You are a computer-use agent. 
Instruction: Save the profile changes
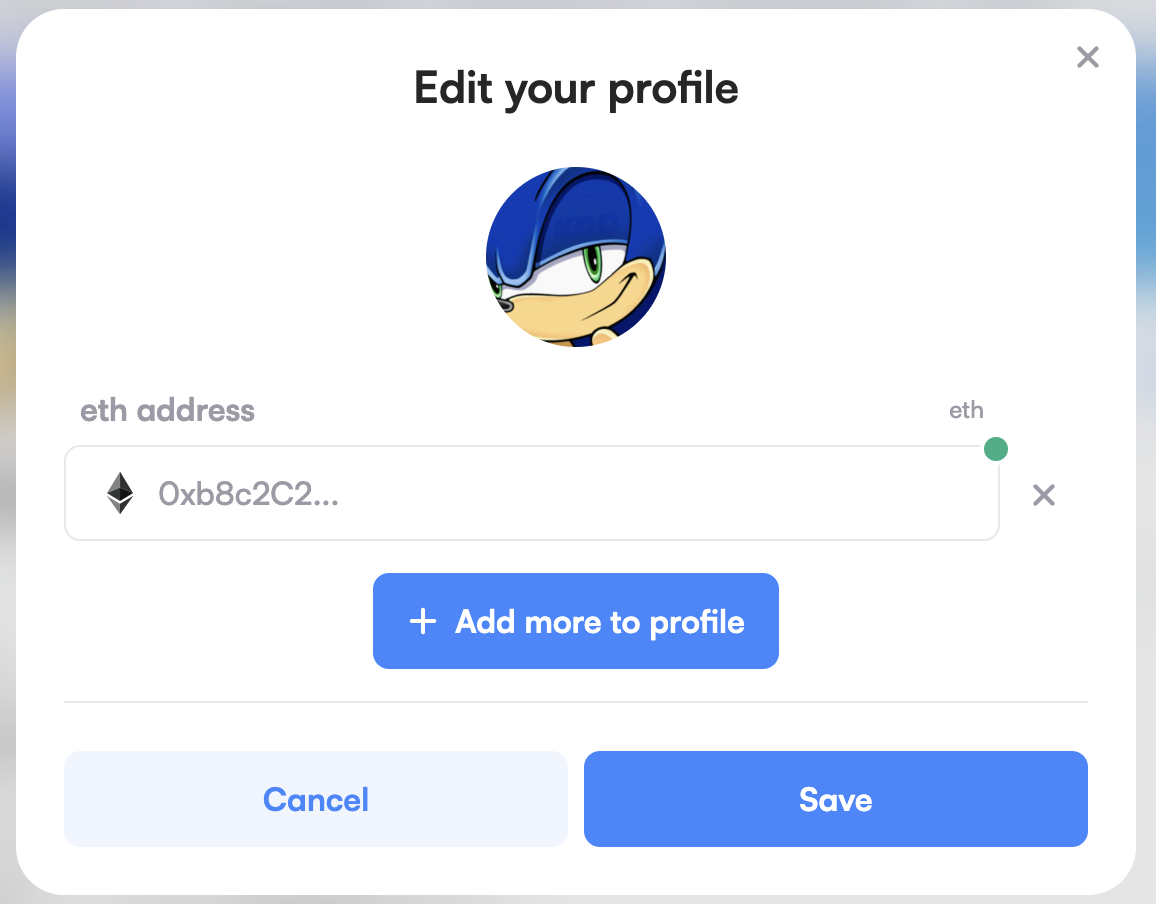835,799
